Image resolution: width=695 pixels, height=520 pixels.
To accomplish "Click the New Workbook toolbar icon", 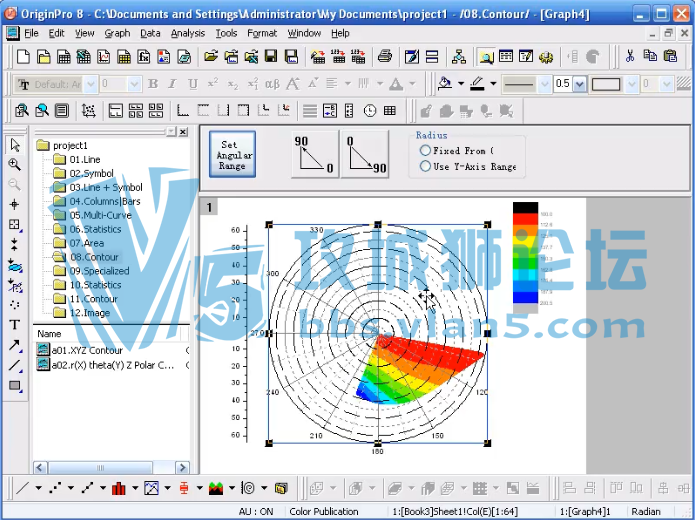I will 64,57.
